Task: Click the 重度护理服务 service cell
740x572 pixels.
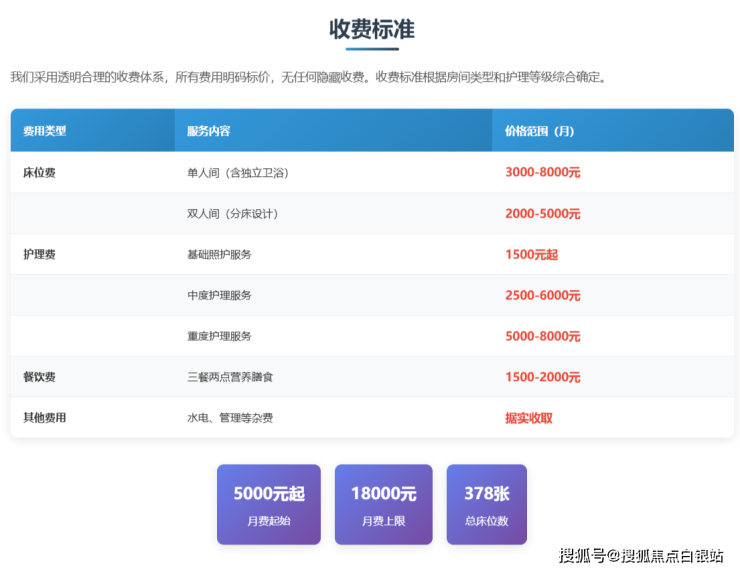Action: pyautogui.click(x=219, y=336)
